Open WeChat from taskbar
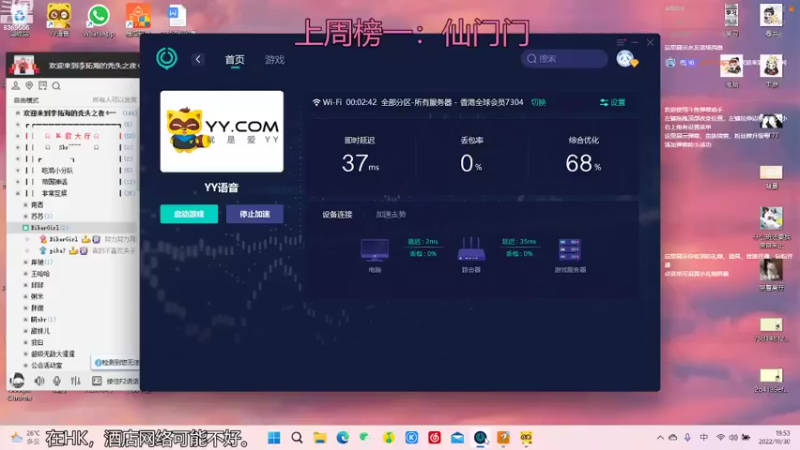The image size is (800, 450). point(365,438)
